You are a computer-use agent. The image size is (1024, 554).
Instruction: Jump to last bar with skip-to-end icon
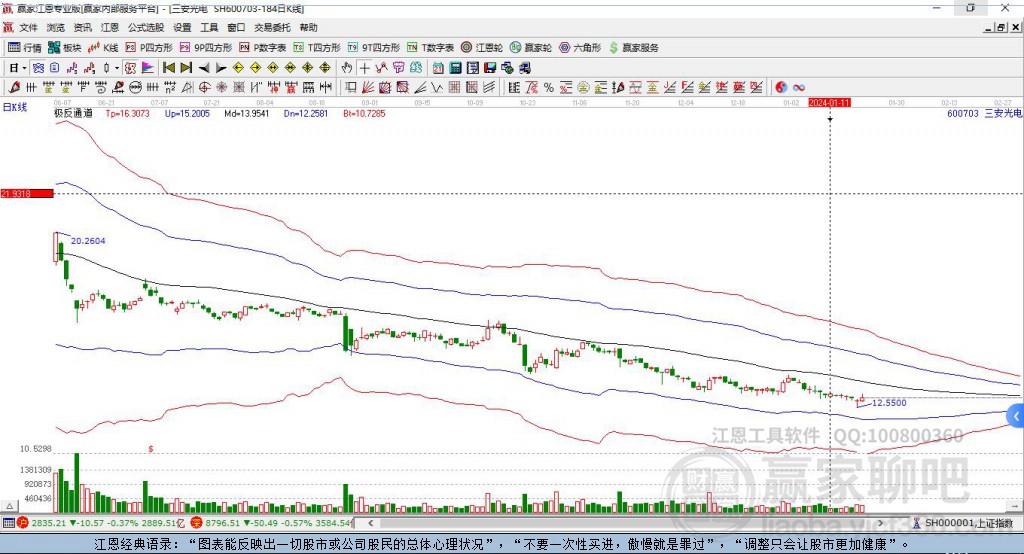(186, 68)
